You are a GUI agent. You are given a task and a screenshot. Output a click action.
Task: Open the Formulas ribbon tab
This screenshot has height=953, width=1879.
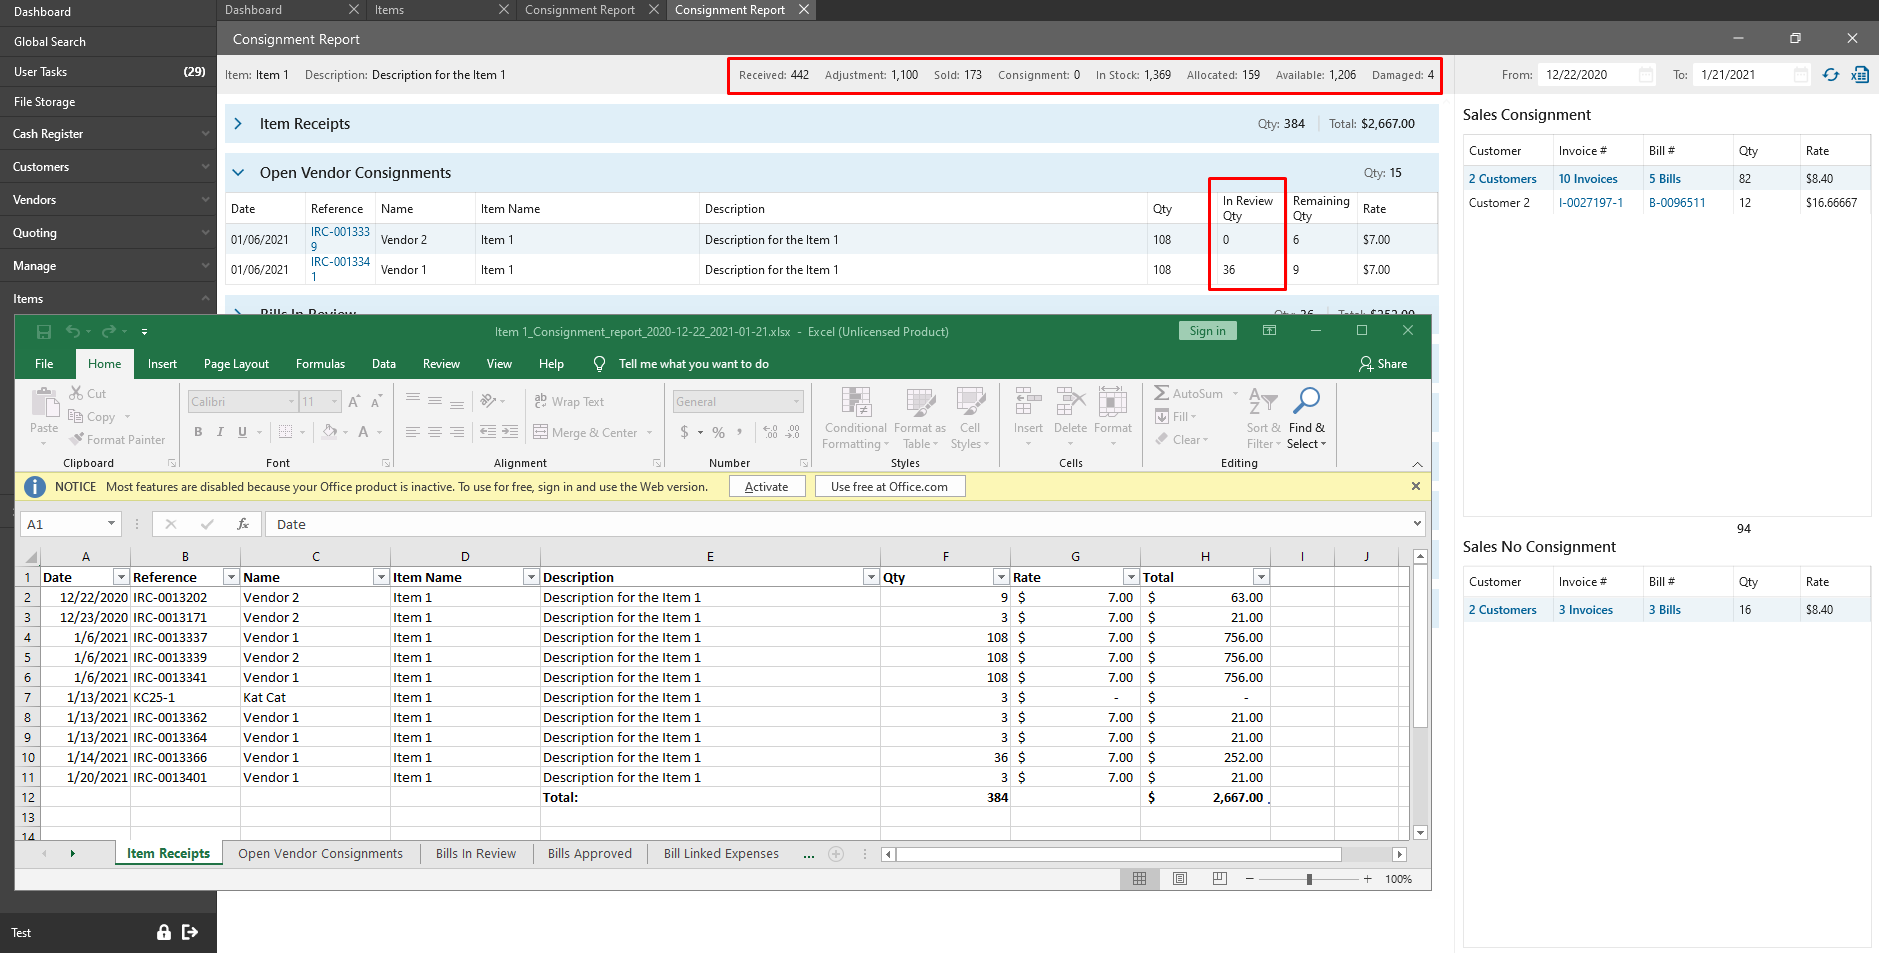pos(320,364)
